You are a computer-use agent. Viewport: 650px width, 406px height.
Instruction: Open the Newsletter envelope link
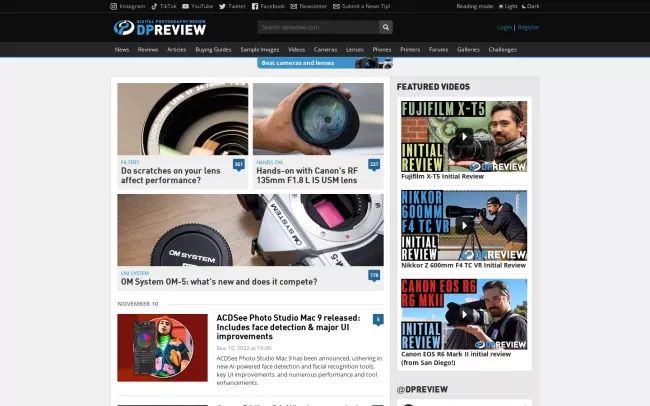308,6
